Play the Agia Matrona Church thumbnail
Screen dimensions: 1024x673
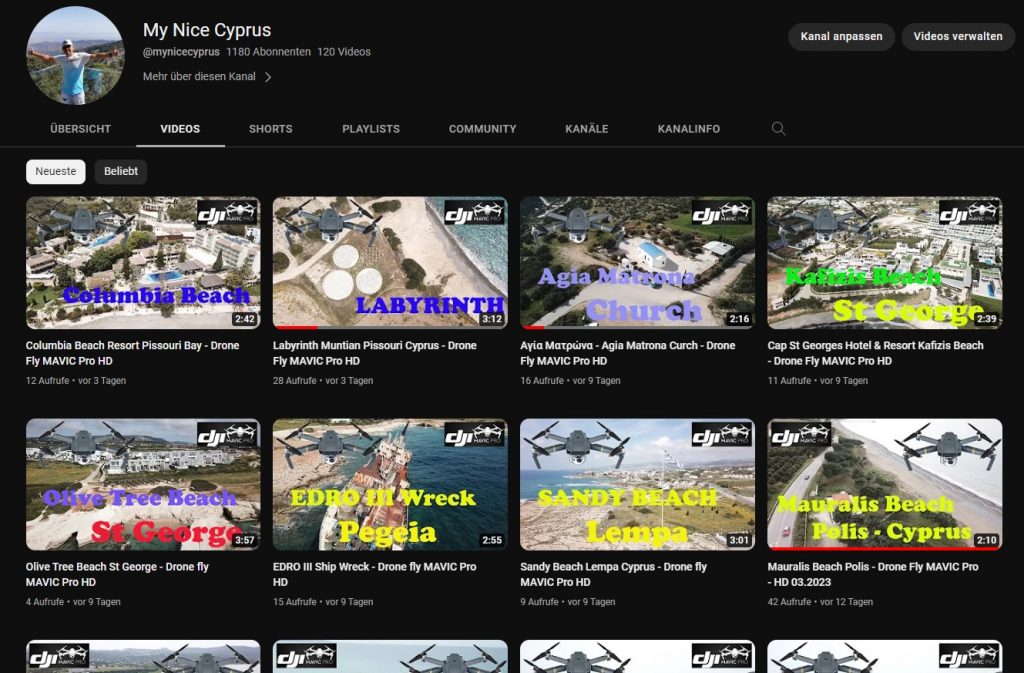click(637, 262)
